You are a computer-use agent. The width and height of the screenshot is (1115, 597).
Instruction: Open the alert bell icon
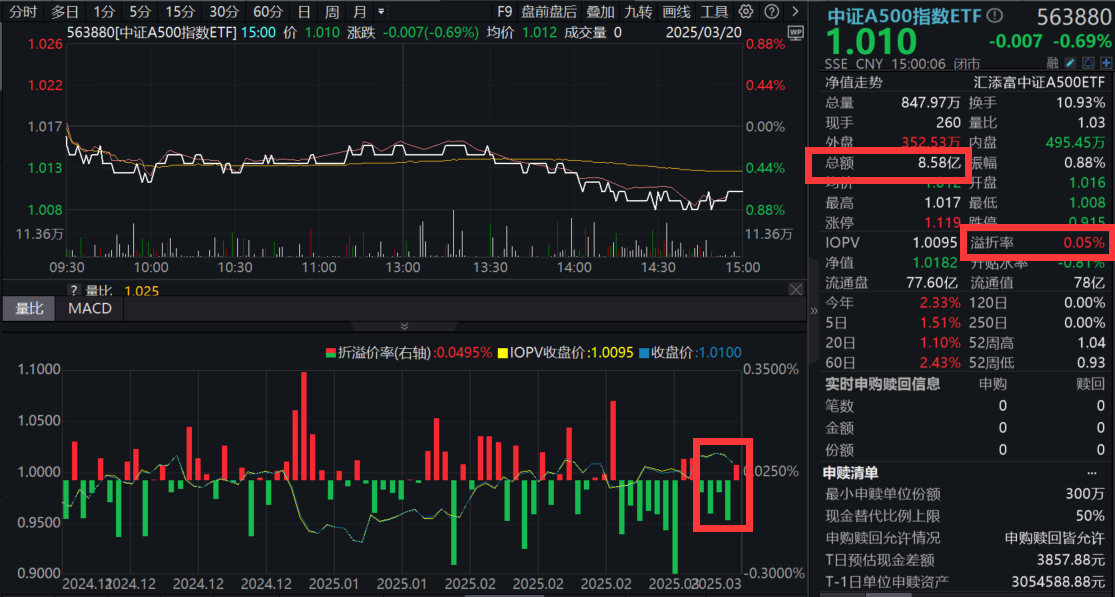tap(1087, 62)
